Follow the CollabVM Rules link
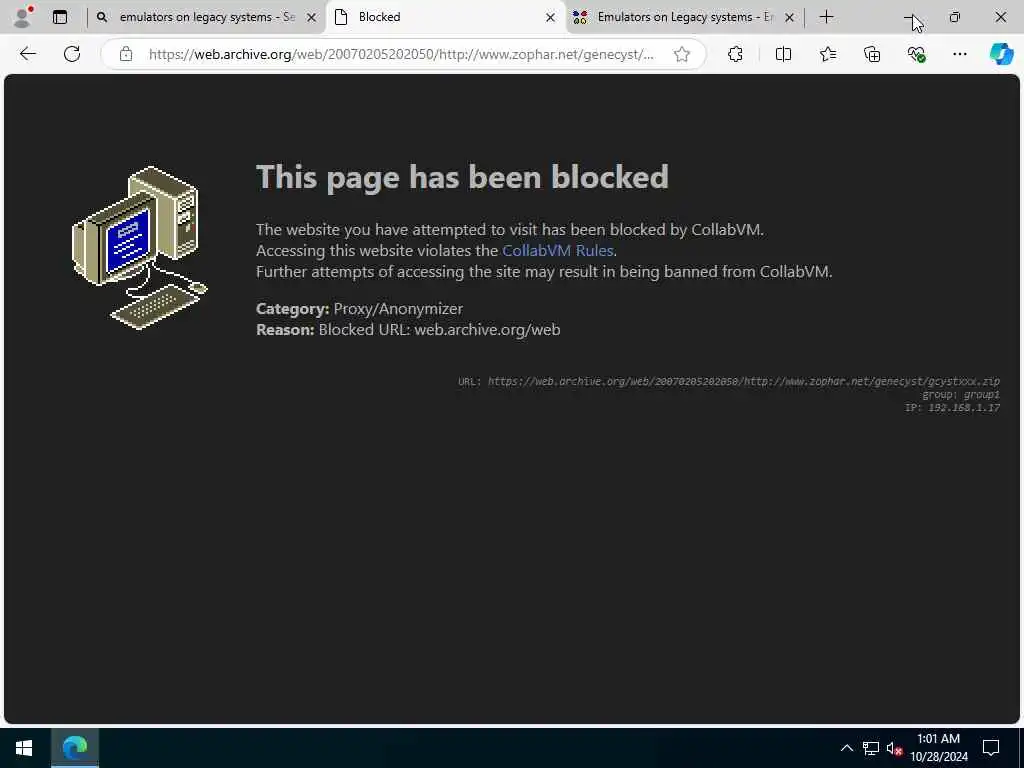This screenshot has height=768, width=1024. [558, 251]
